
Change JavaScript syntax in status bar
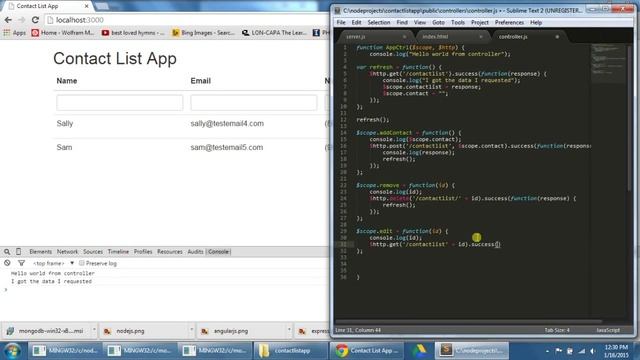click(608, 330)
